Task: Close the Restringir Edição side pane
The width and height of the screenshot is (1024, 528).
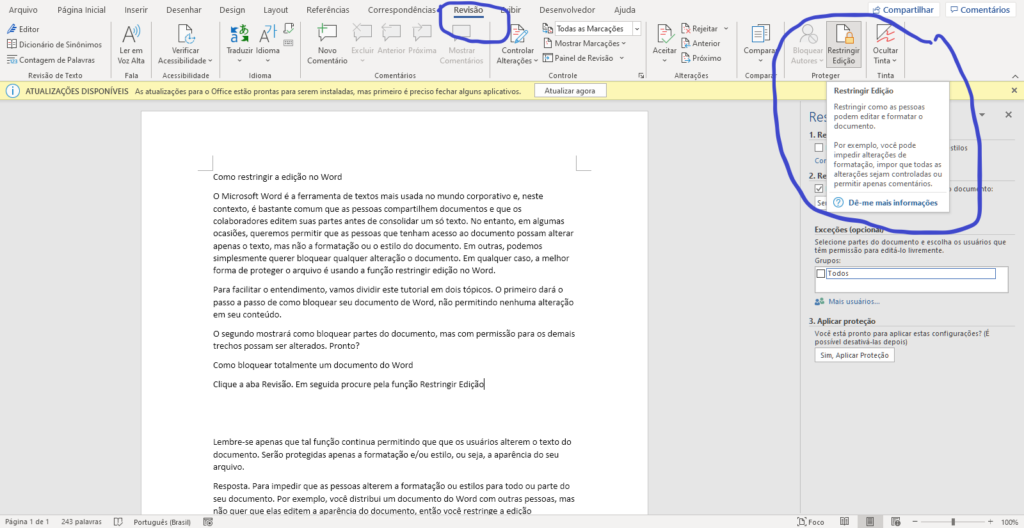Action: point(1008,114)
